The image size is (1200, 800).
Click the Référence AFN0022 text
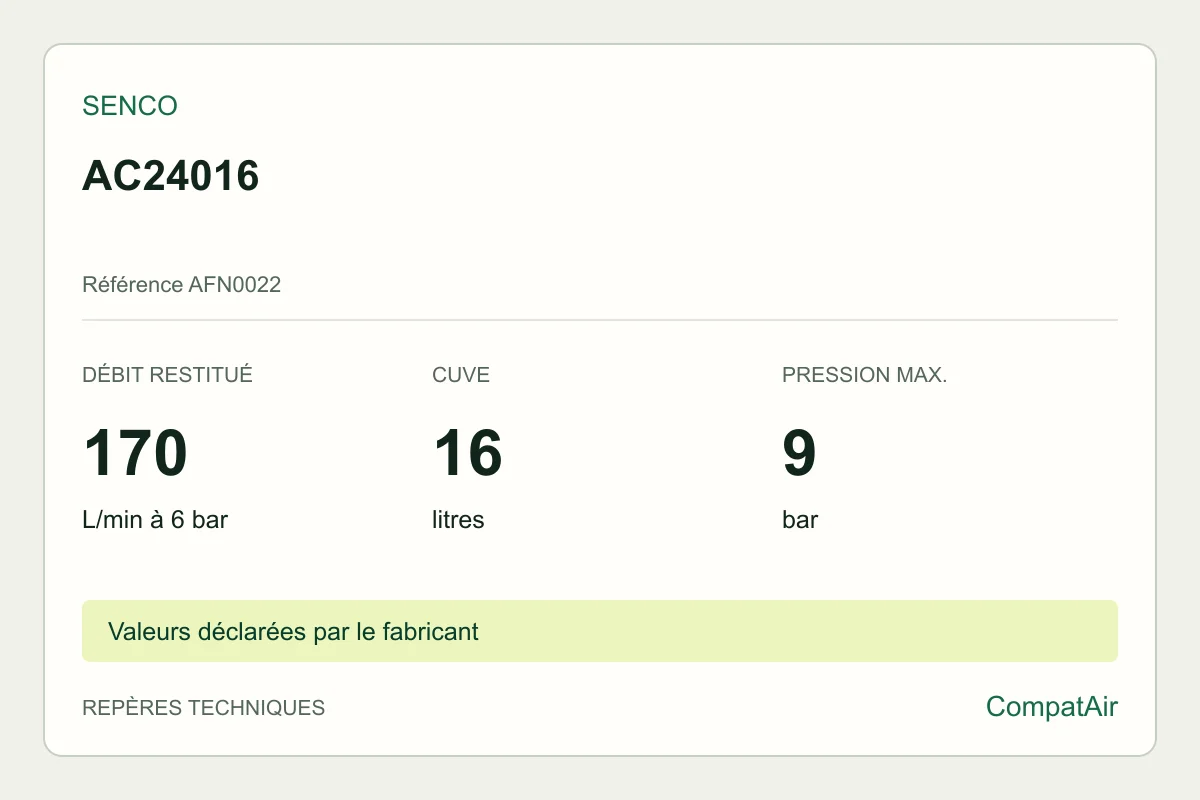tap(182, 285)
